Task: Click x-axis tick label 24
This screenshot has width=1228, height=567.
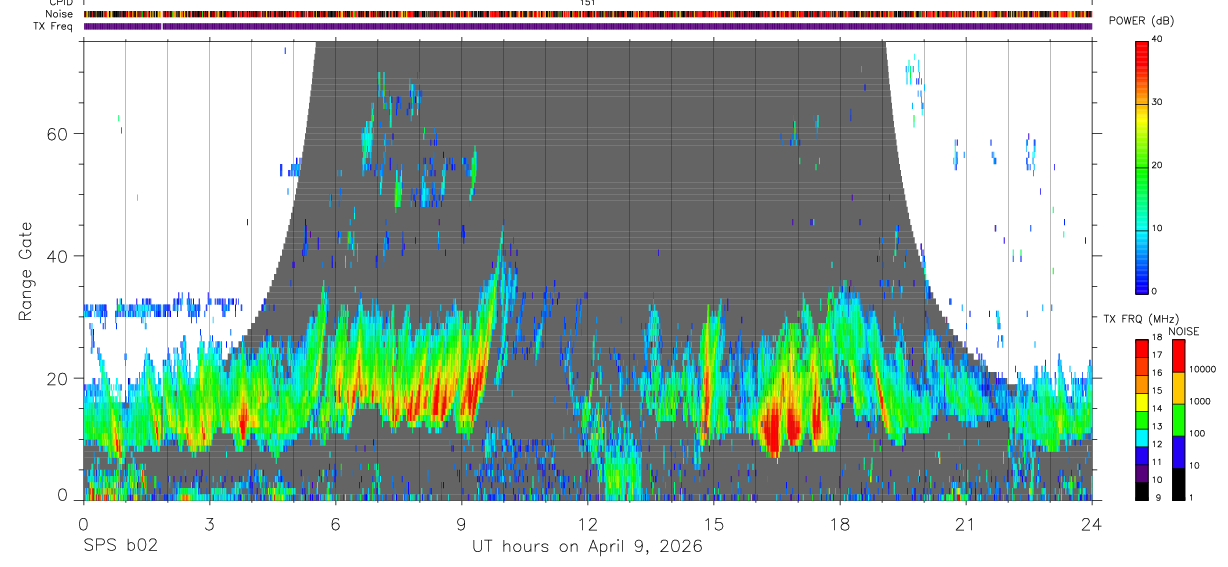Action: tap(1091, 524)
